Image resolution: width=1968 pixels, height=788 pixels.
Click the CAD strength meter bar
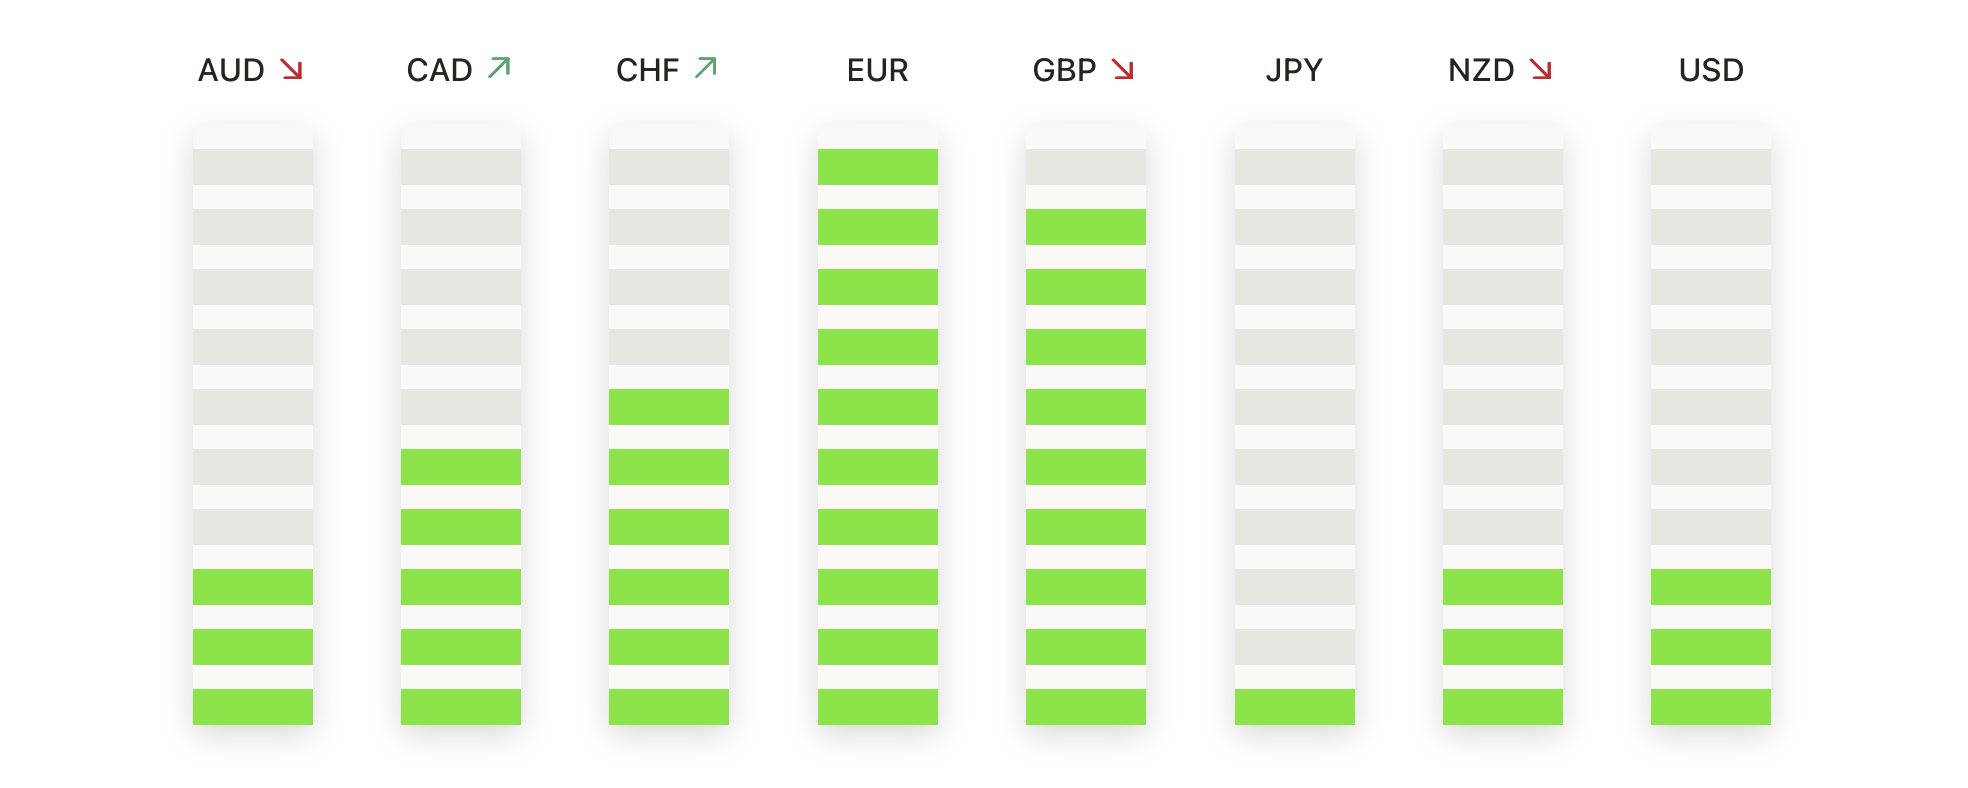[461, 426]
